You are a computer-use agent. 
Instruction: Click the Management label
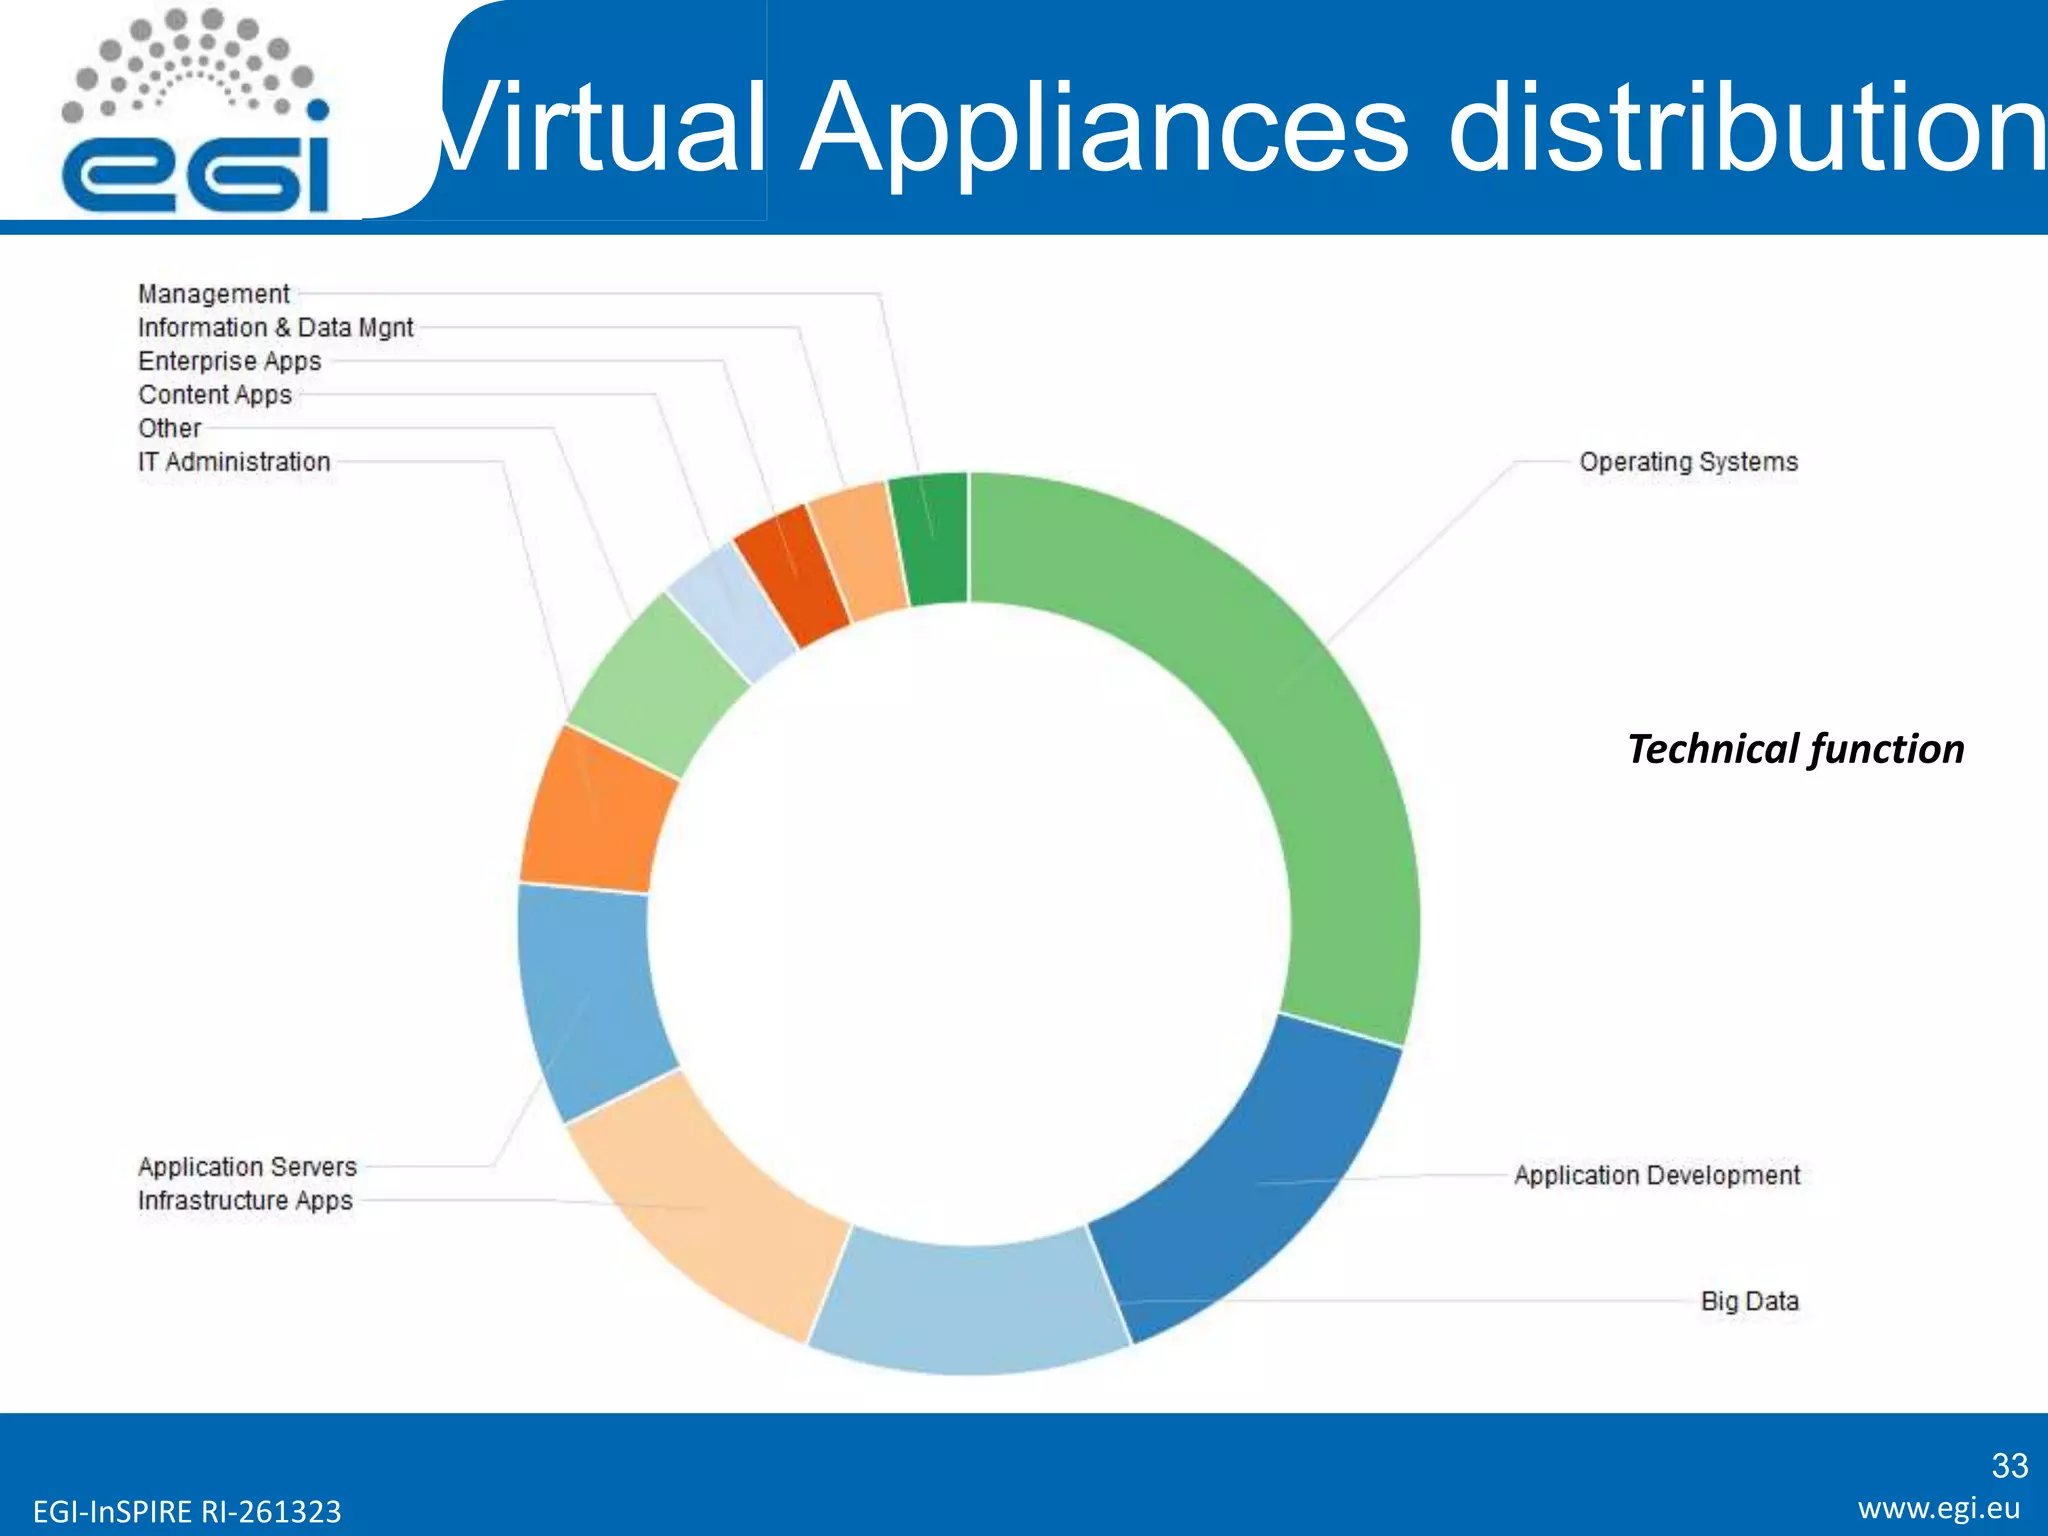click(x=214, y=294)
